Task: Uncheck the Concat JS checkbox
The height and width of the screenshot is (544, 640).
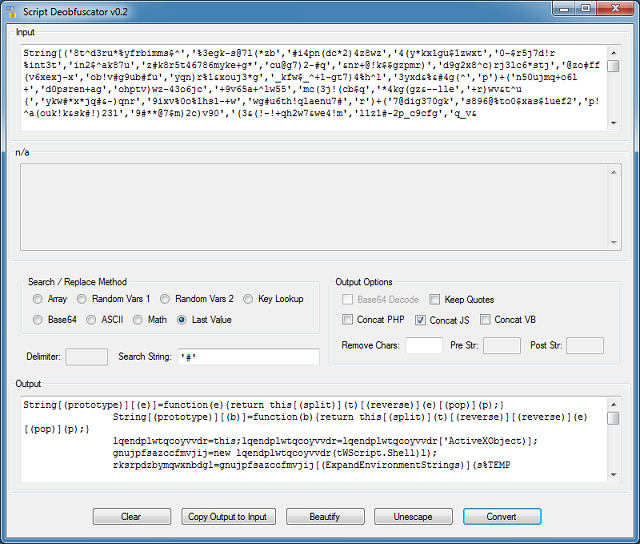Action: point(421,320)
